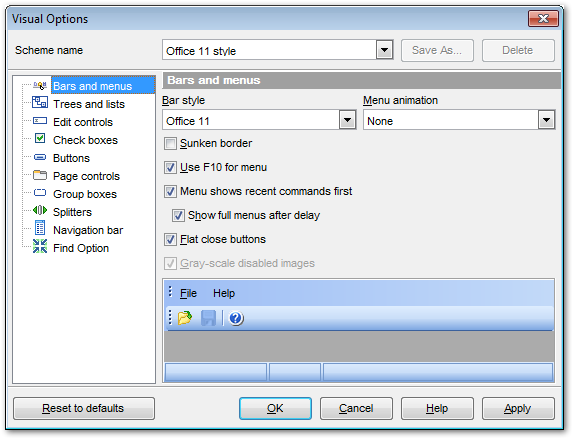The image size is (573, 439).
Task: Select Find Option entry
Action: (81, 248)
